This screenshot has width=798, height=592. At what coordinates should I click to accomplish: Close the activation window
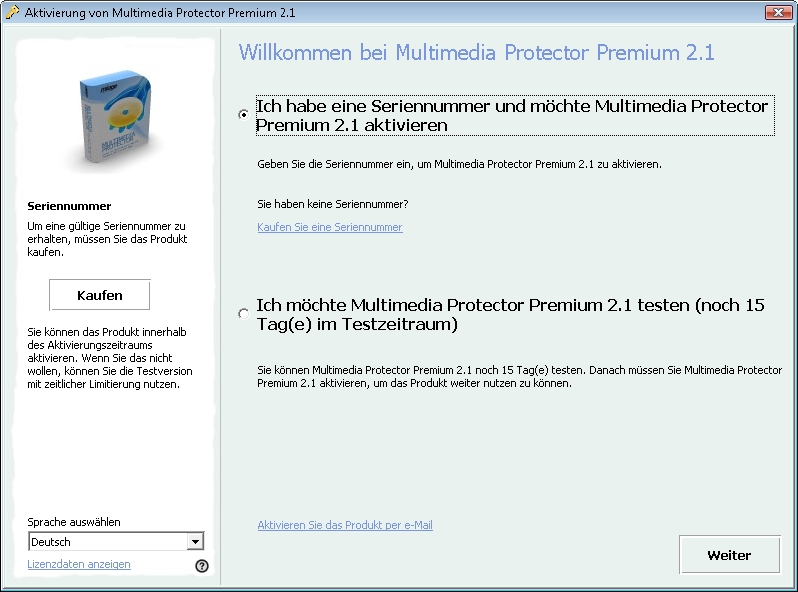[778, 12]
